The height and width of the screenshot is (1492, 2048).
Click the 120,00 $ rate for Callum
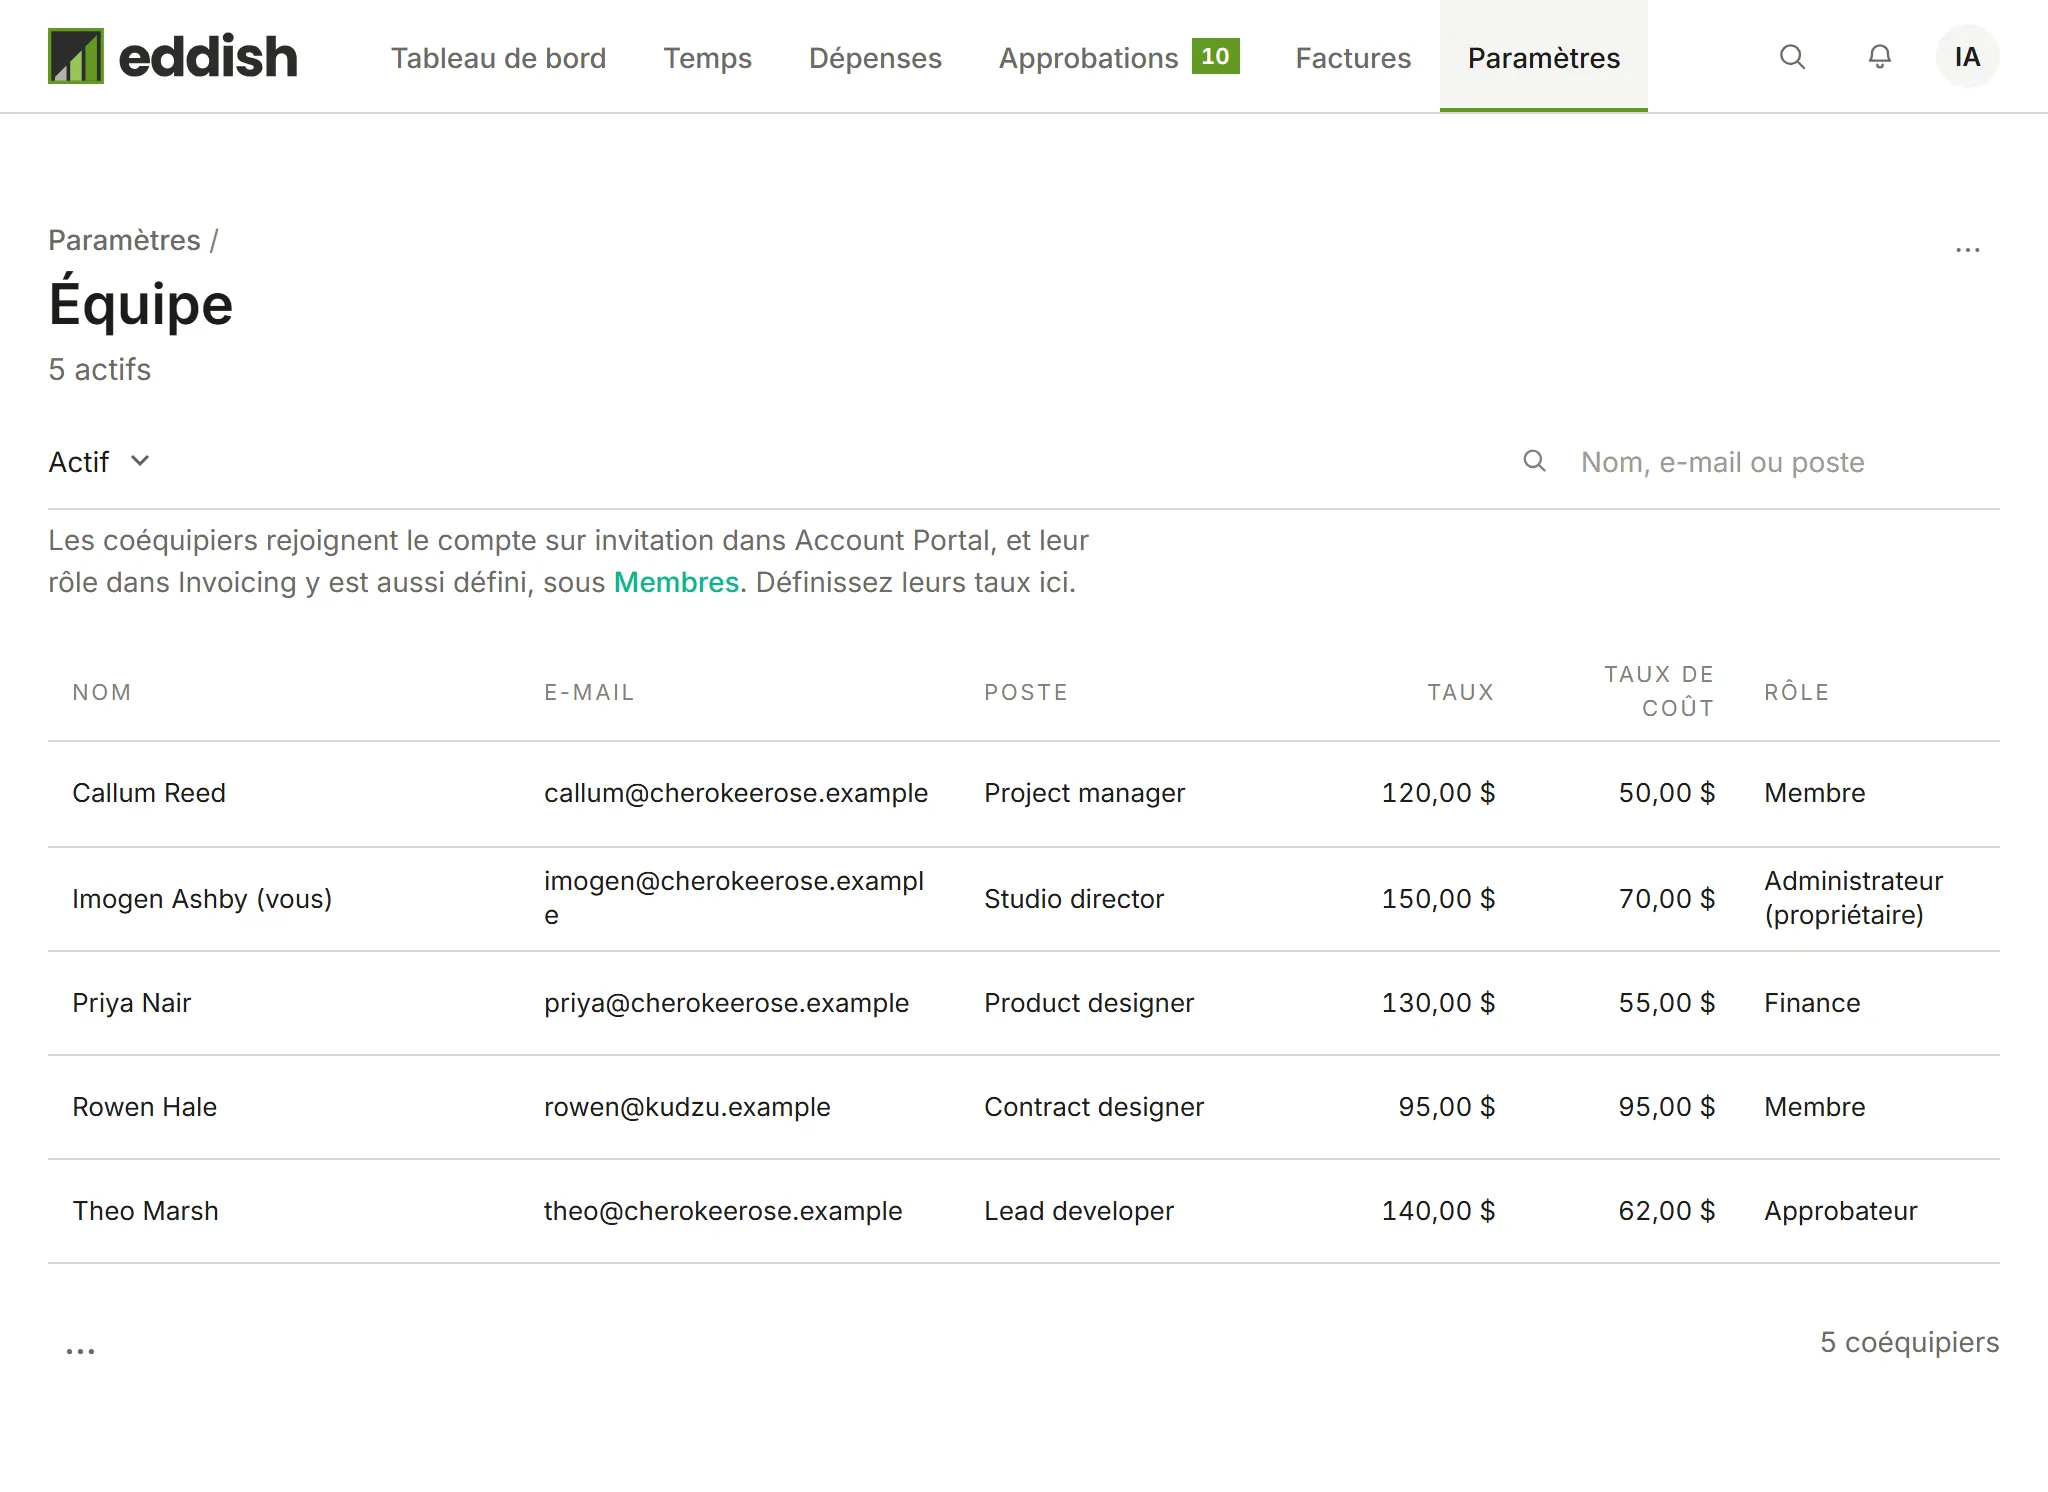(1438, 793)
